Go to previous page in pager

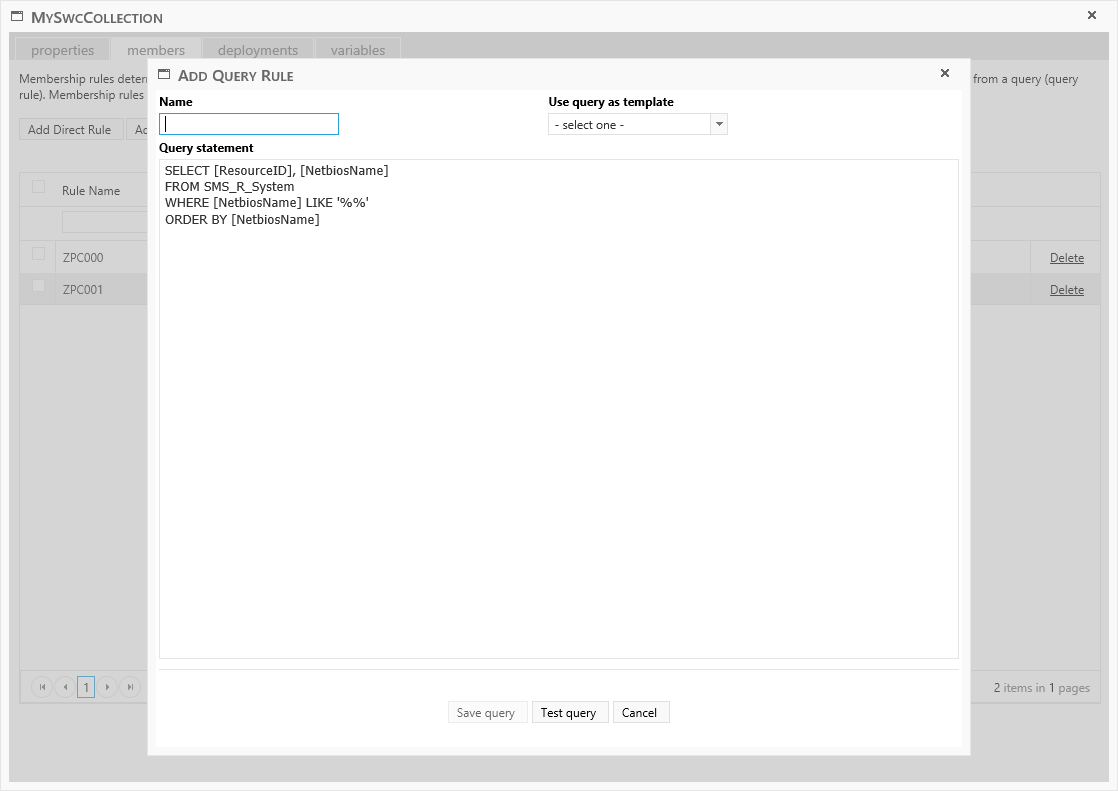64,687
